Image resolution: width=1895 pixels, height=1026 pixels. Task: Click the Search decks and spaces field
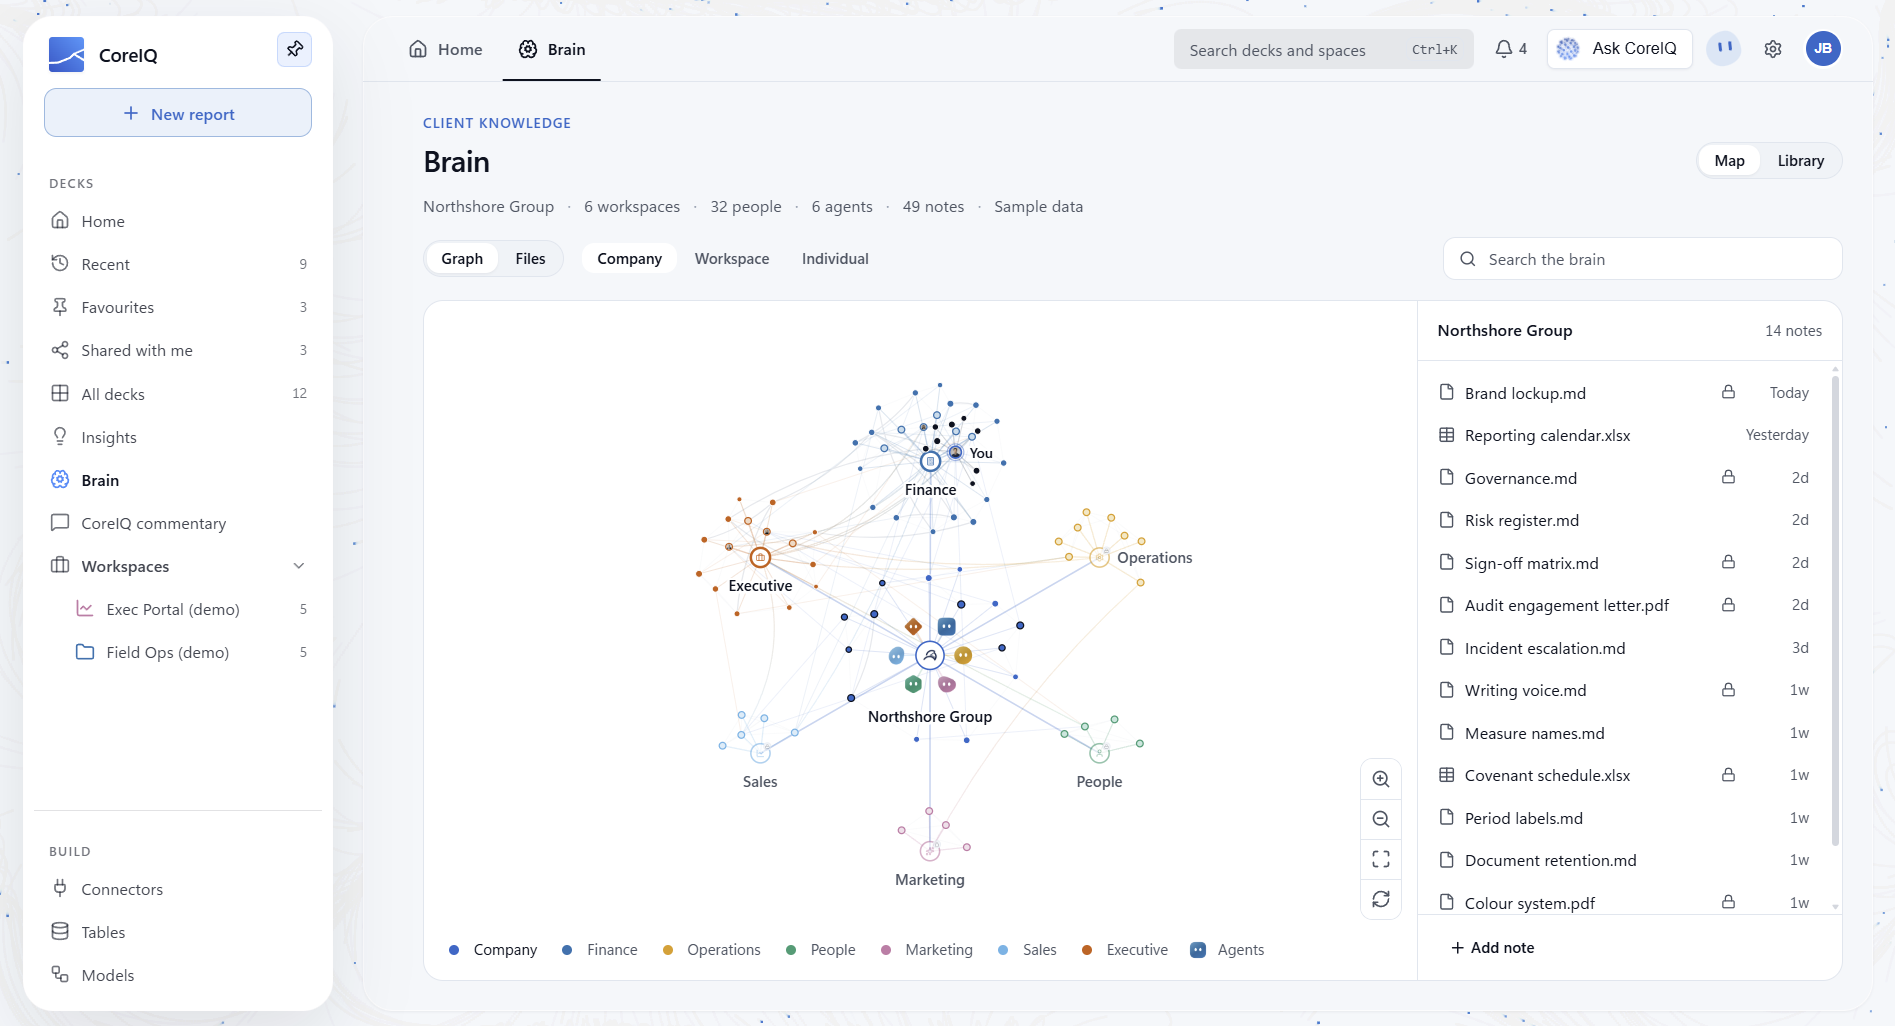click(1323, 49)
